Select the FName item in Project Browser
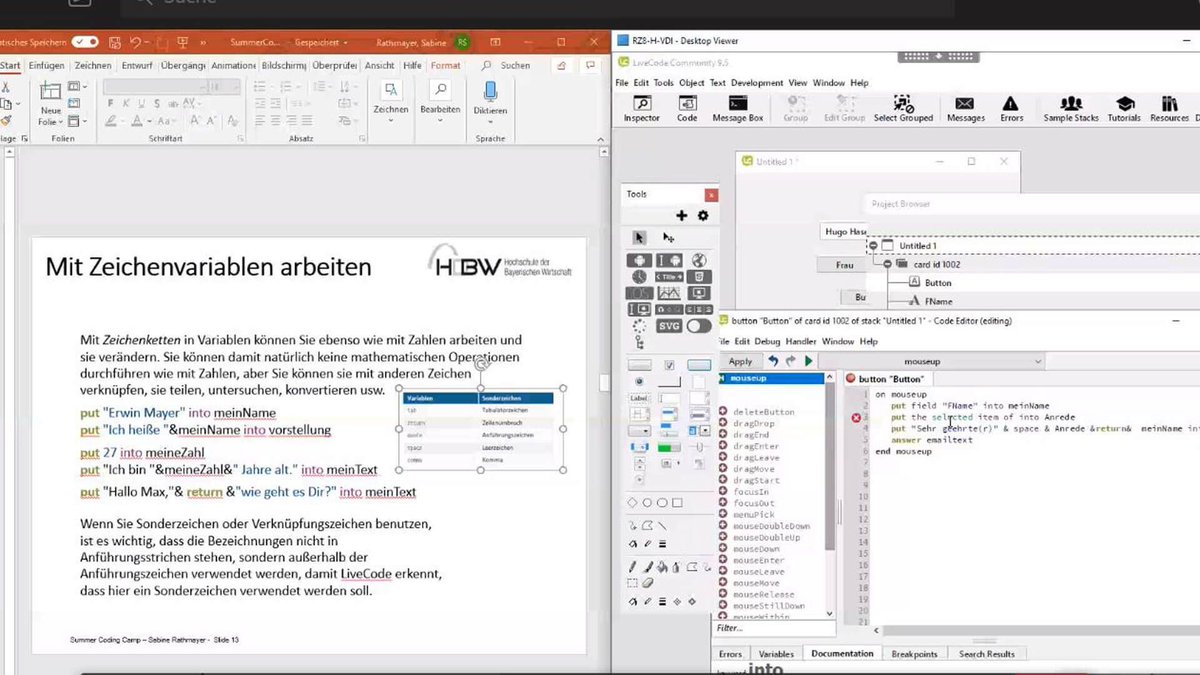 click(938, 301)
